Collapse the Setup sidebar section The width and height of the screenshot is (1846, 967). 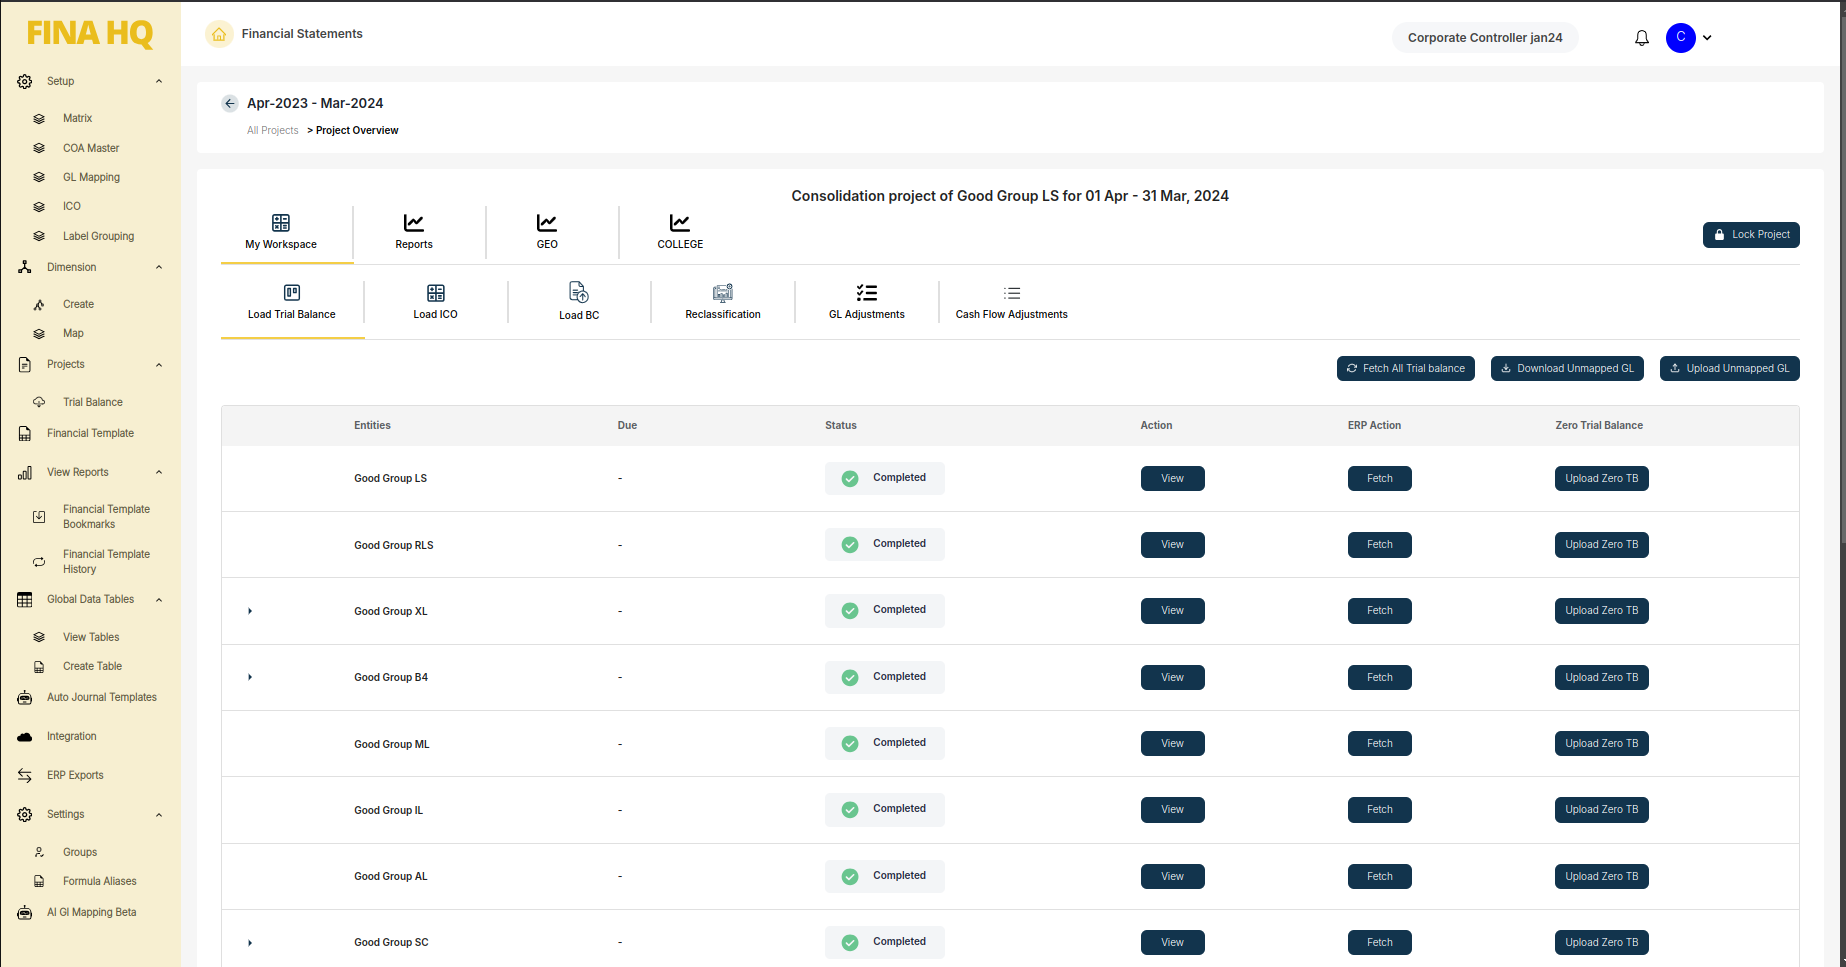[x=159, y=81]
